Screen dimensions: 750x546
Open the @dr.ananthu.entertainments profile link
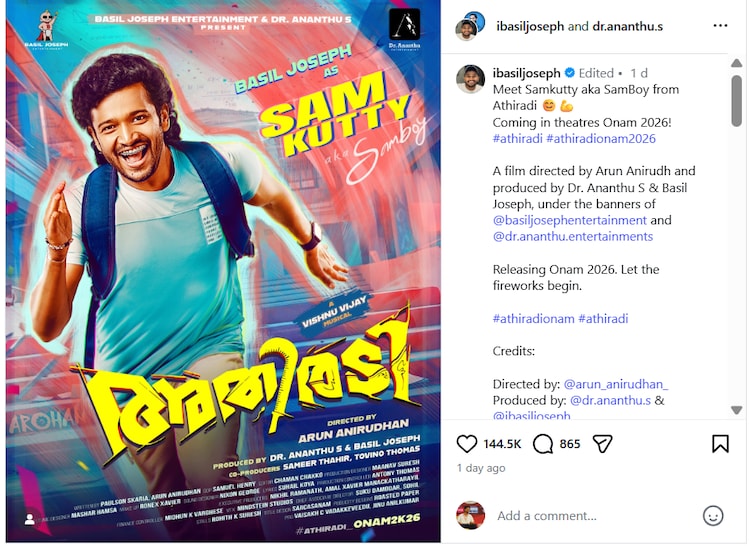573,236
